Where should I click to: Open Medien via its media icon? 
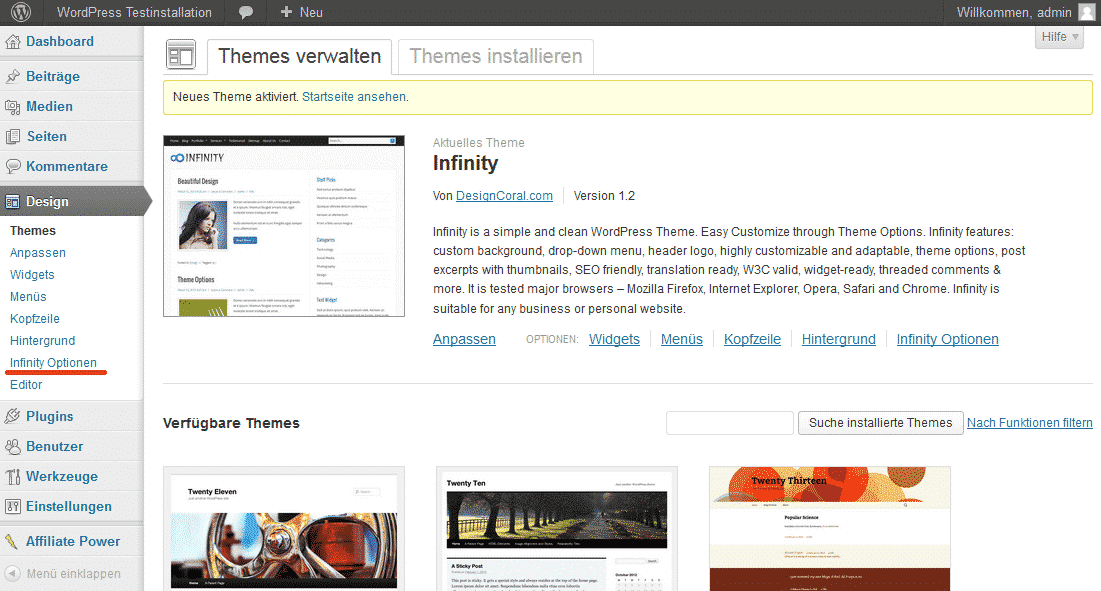tap(13, 107)
